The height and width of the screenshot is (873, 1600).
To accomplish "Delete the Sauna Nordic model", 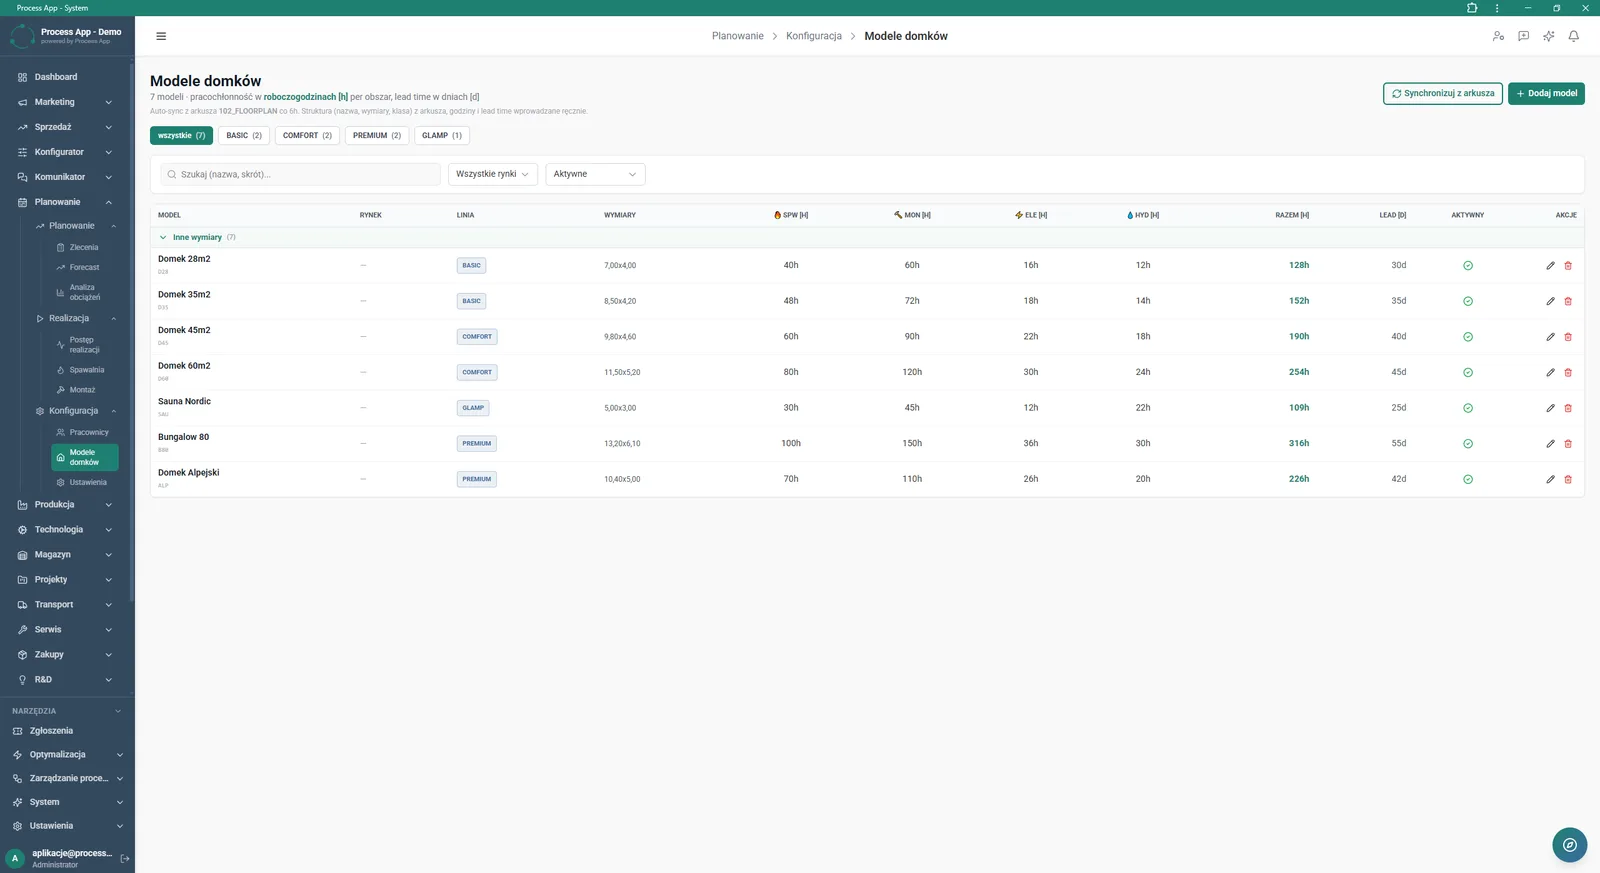I will click(x=1568, y=408).
